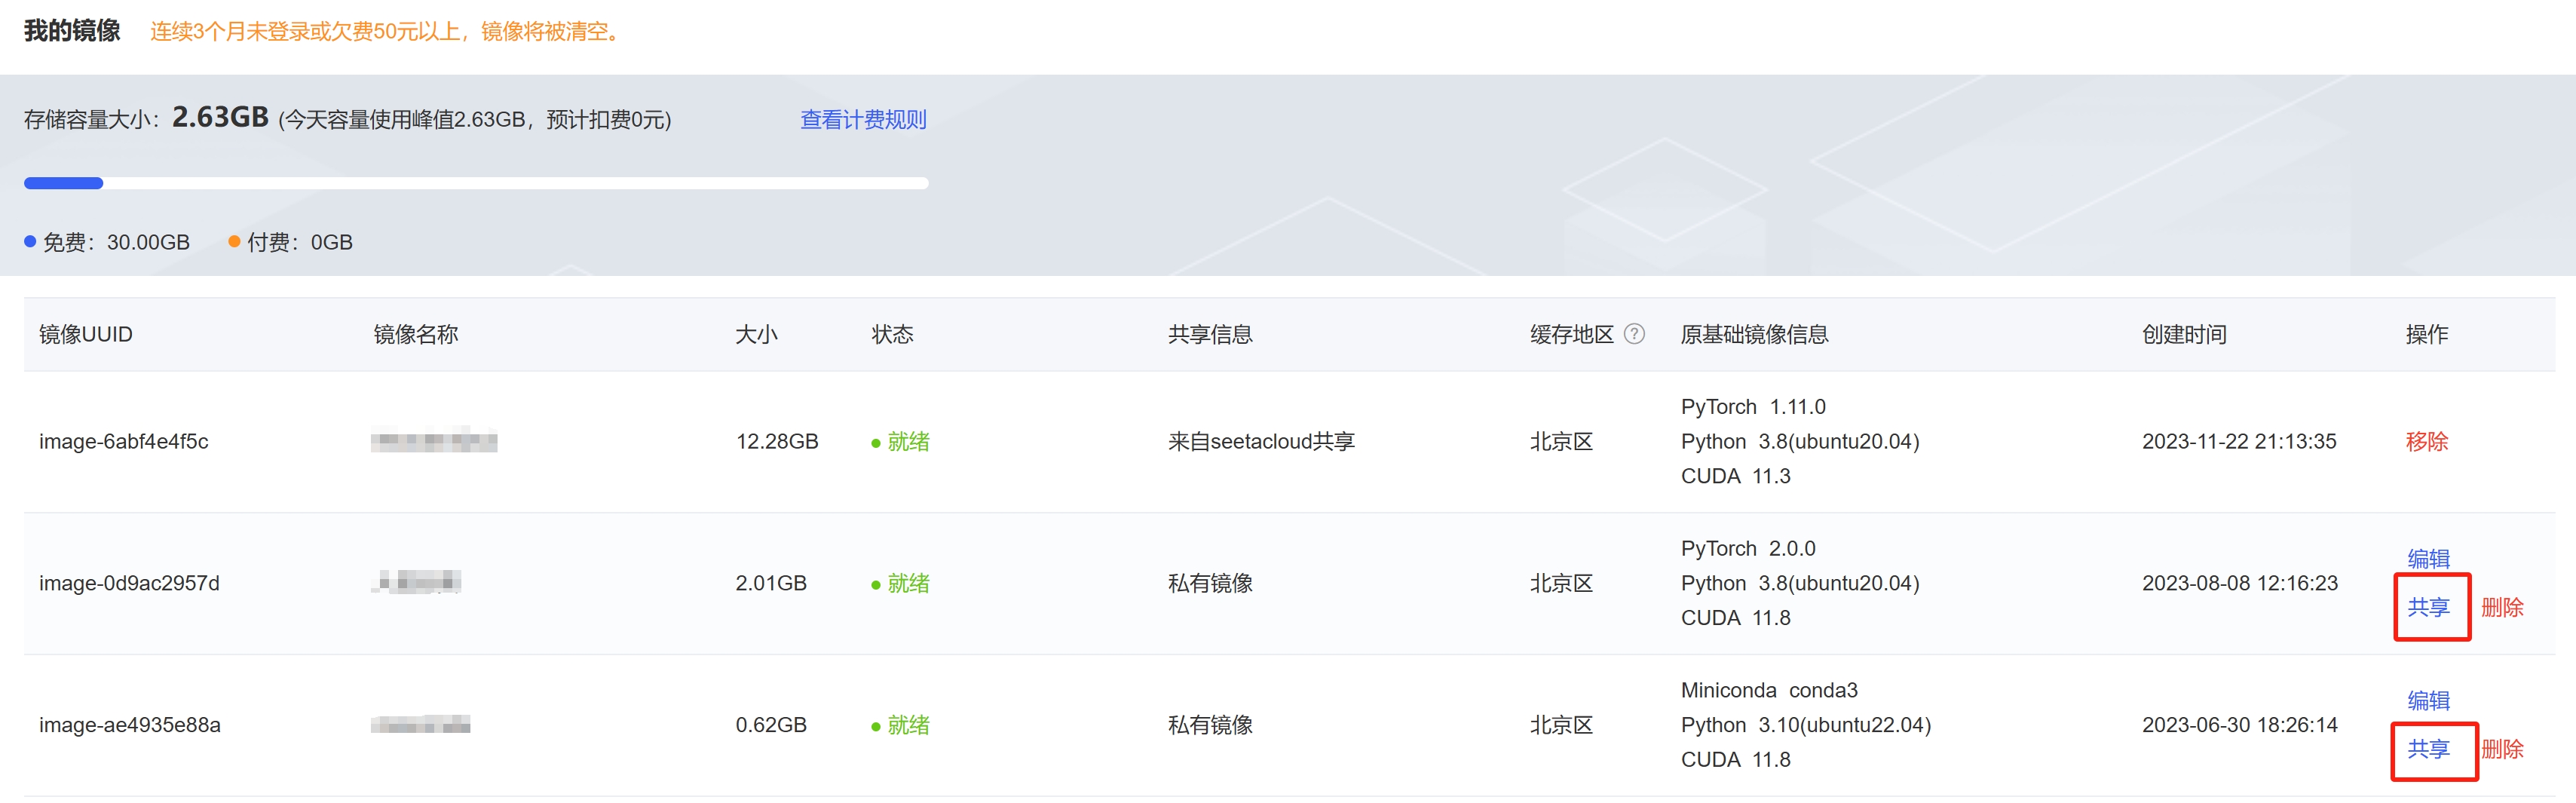Click blurred image name of image-0d9ac2957d
2576x803 pixels.
coord(416,581)
